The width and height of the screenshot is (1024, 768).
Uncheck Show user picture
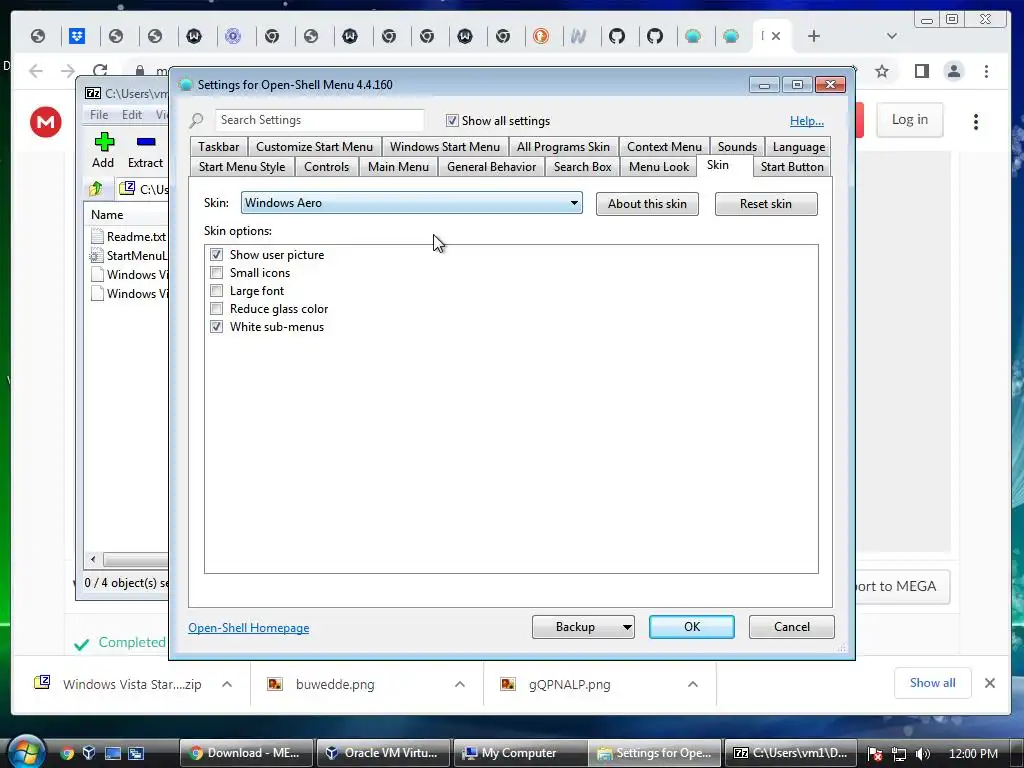point(216,255)
